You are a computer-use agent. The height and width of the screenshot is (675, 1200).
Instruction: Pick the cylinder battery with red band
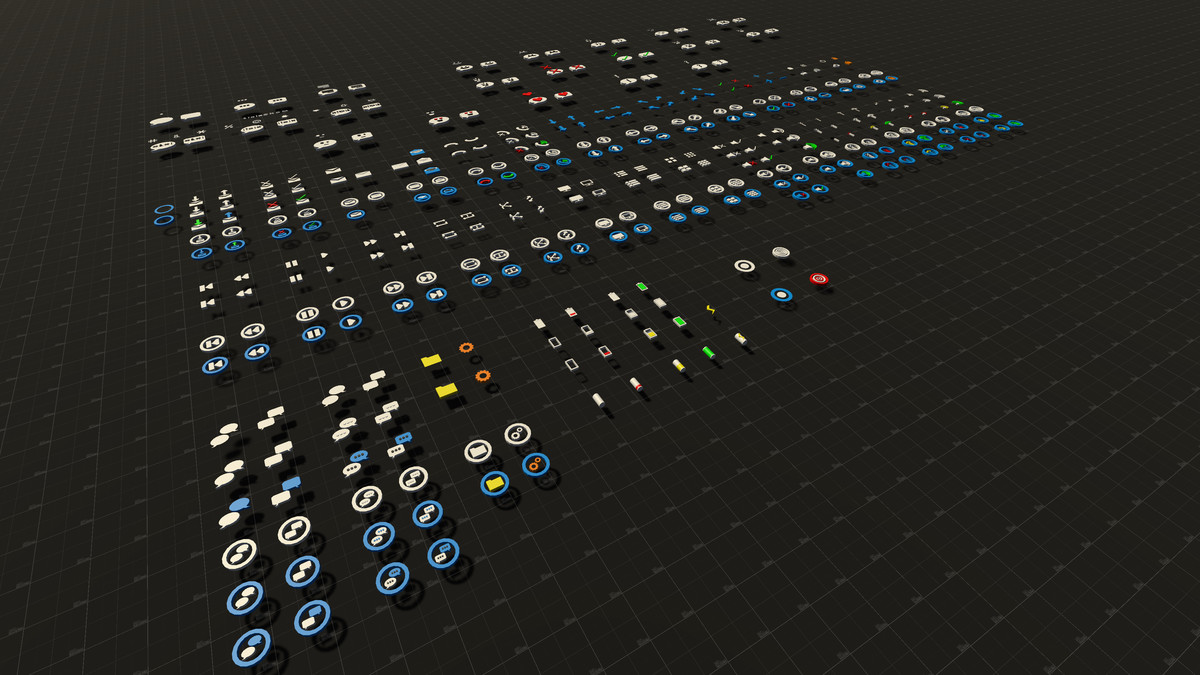pos(636,384)
